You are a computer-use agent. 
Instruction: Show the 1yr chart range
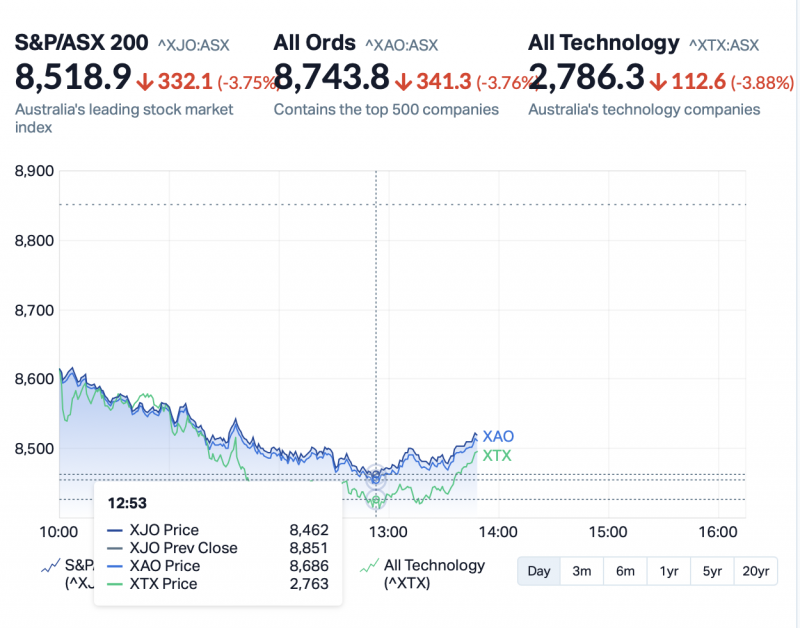coord(669,571)
